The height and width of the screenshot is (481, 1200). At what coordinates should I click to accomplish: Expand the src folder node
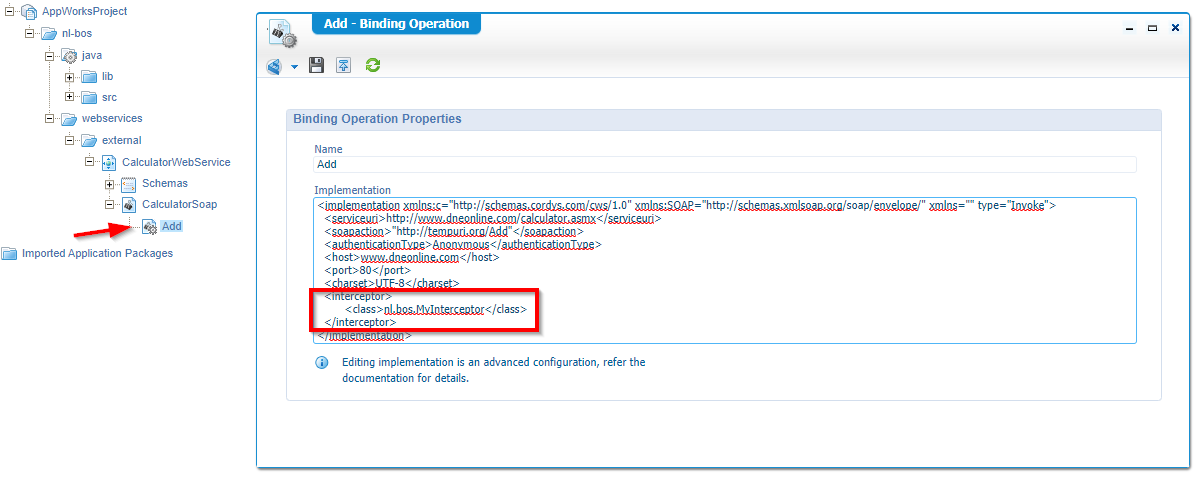coord(70,97)
